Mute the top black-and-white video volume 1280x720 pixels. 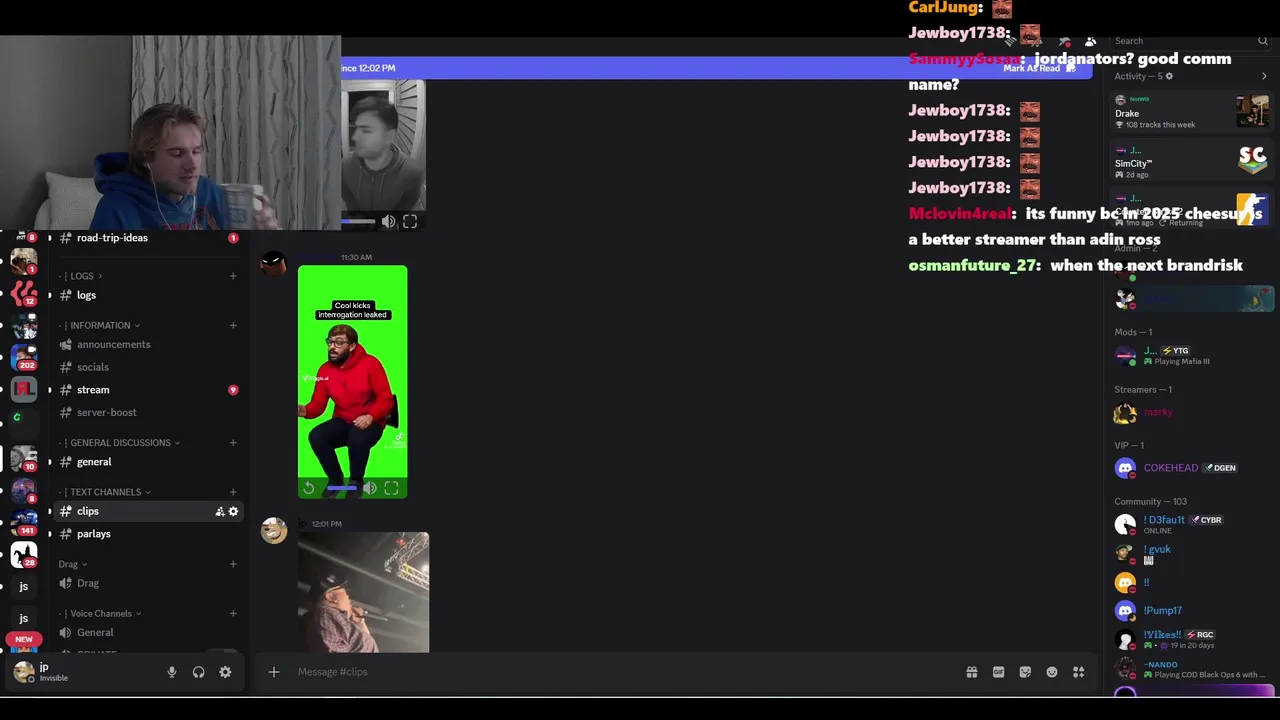388,222
